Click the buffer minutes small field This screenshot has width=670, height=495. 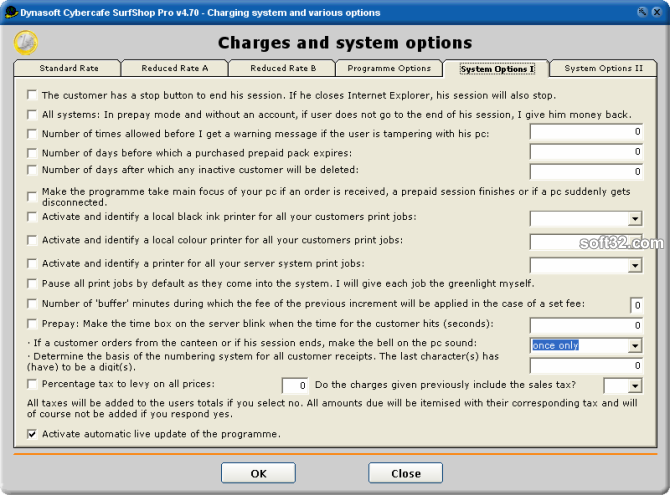pos(636,305)
